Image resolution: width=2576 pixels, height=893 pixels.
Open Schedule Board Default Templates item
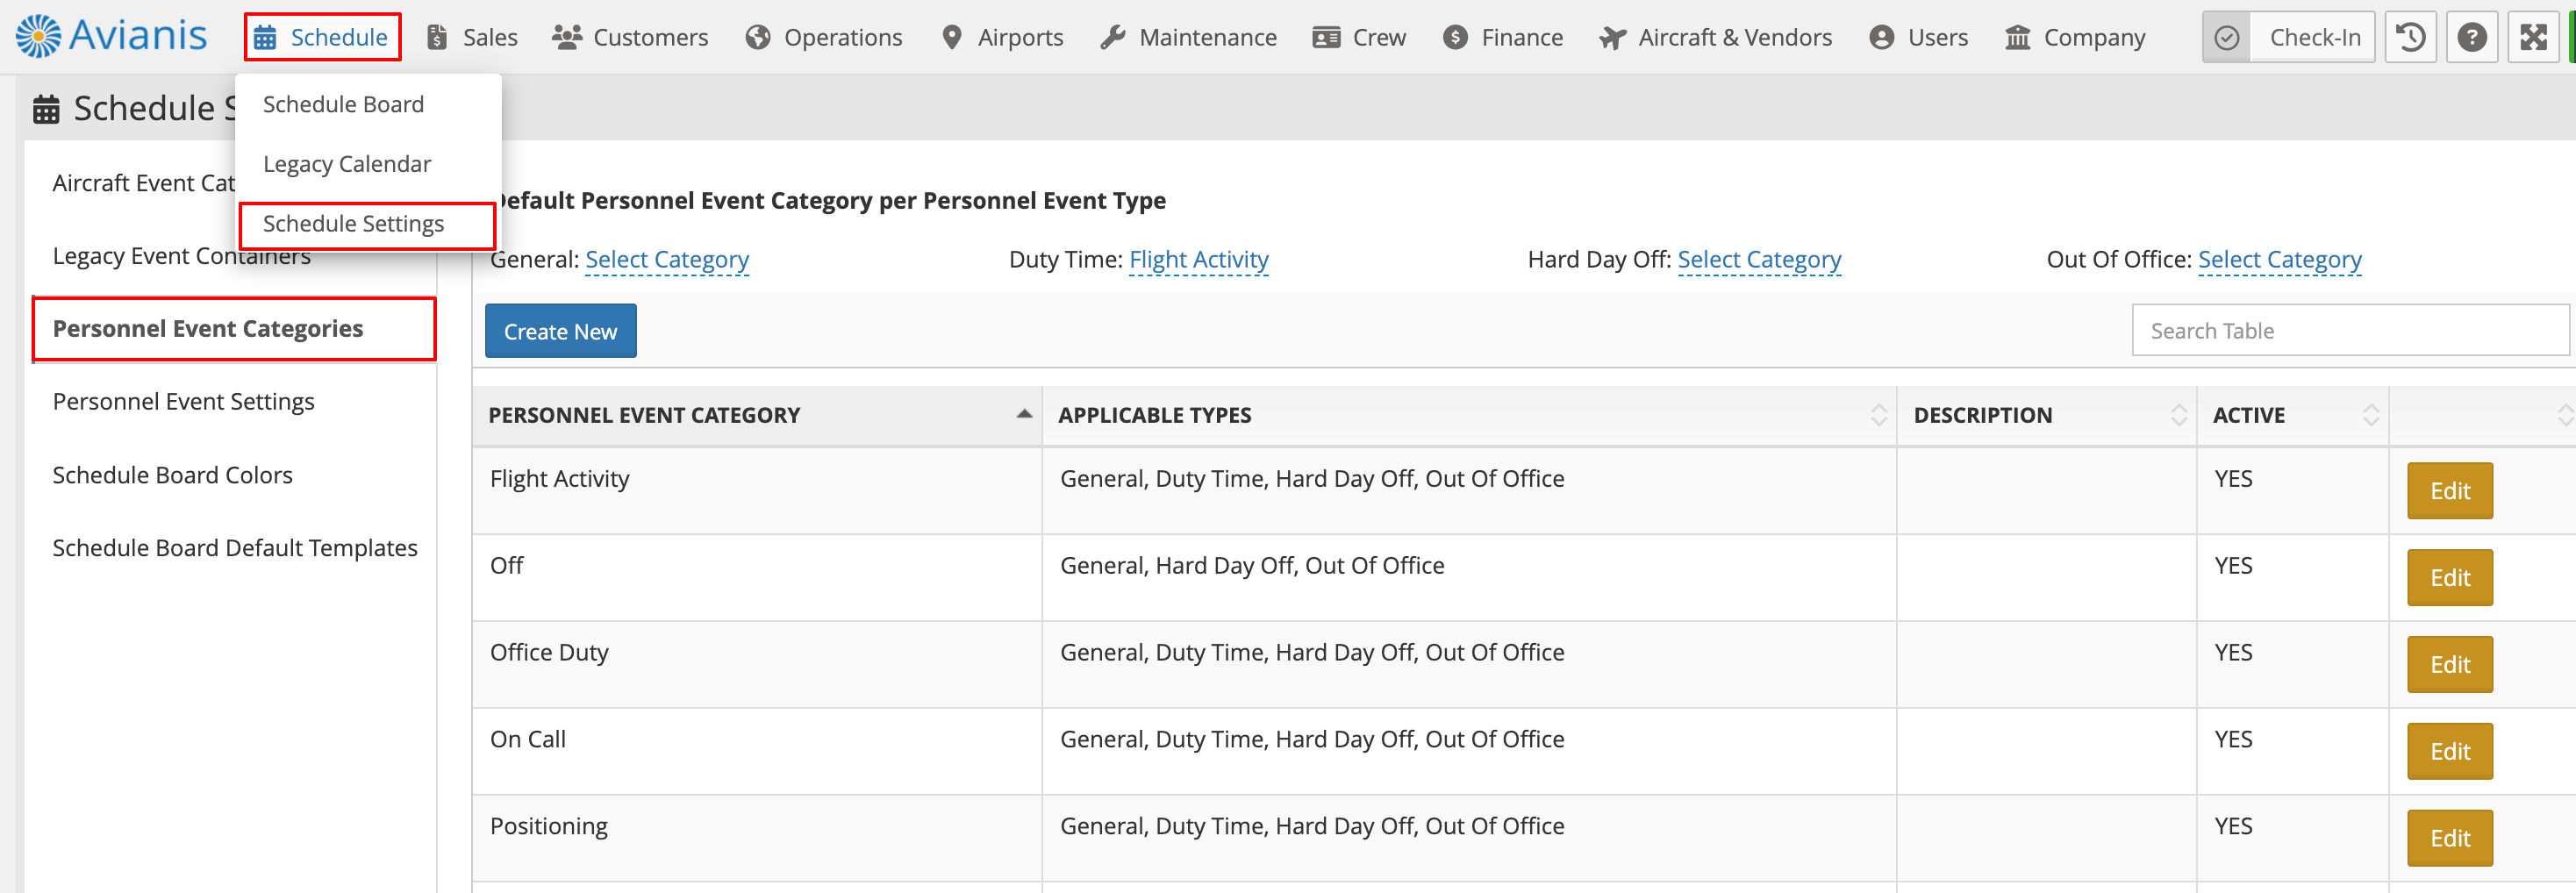tap(234, 549)
